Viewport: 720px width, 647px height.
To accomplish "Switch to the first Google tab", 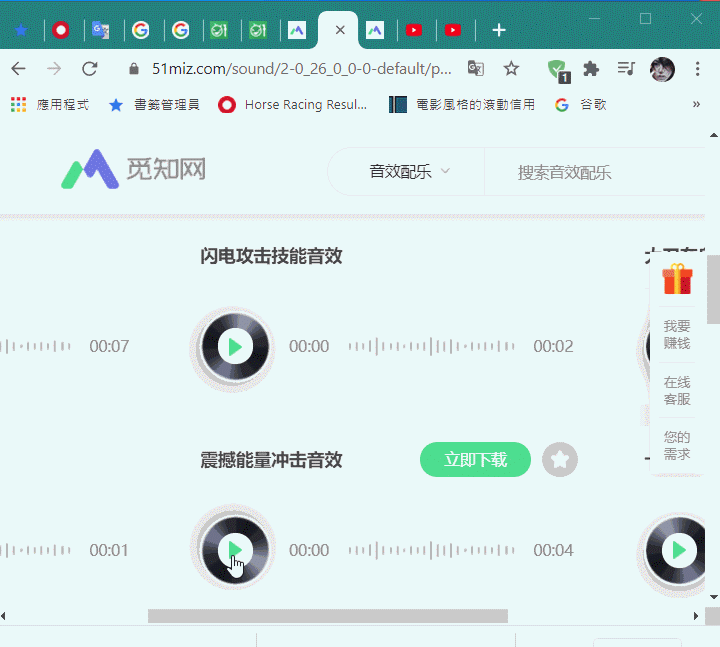I will [141, 30].
